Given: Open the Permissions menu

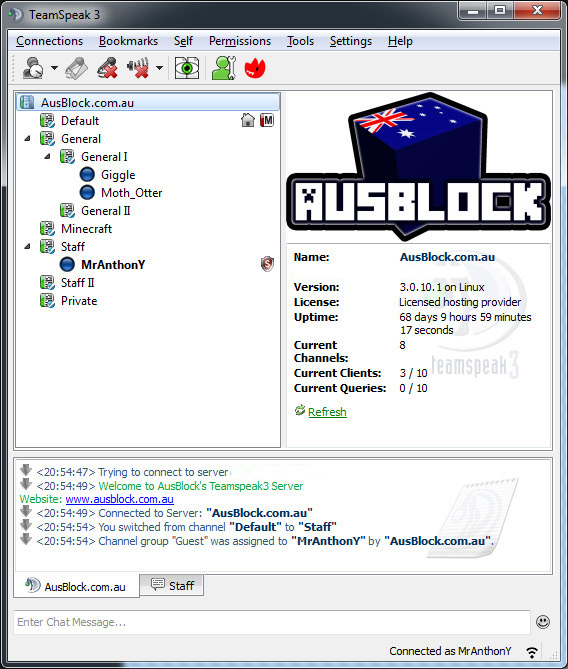Looking at the screenshot, I should tap(240, 41).
